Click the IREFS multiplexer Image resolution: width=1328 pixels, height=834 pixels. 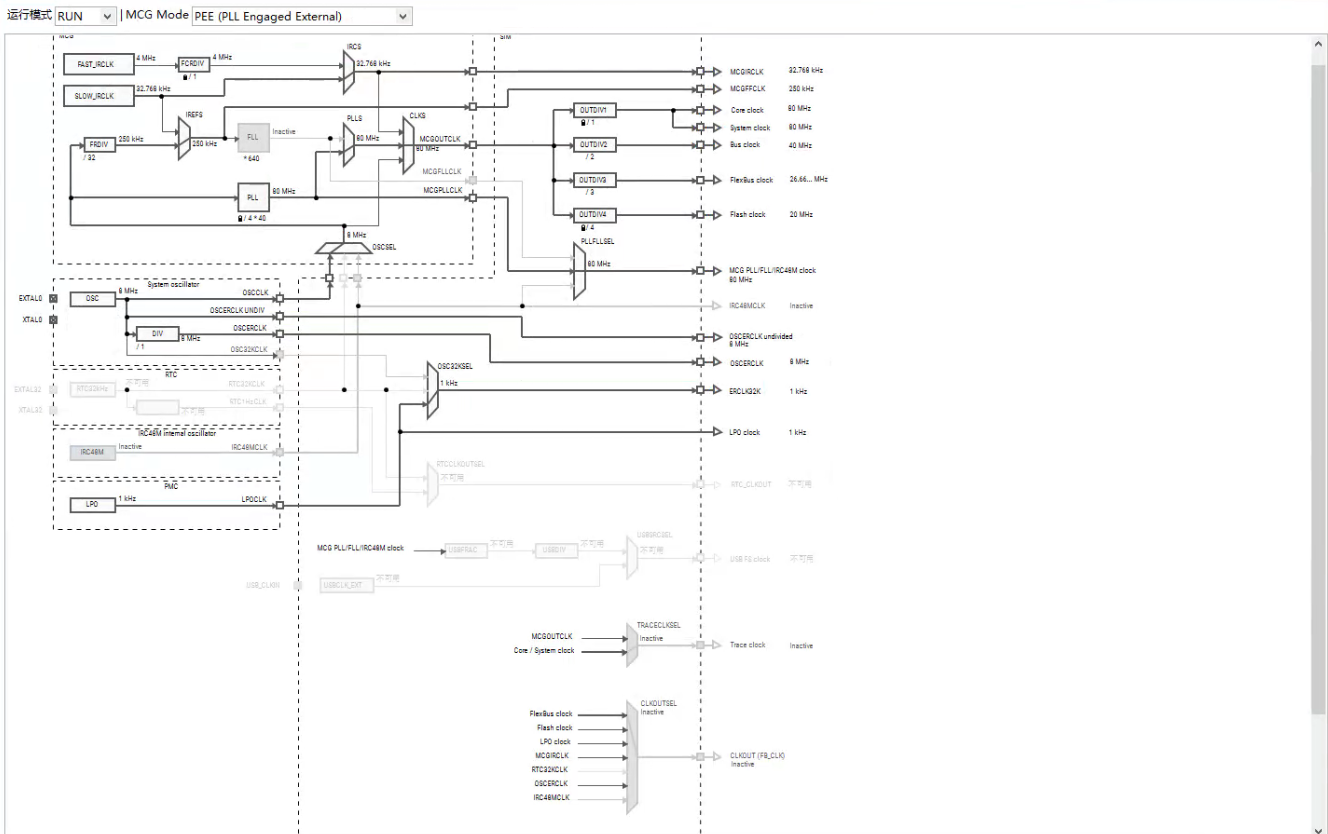(184, 140)
